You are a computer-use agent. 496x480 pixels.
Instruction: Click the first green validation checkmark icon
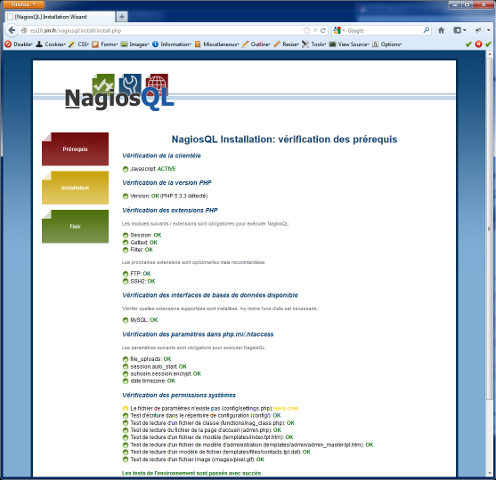click(468, 44)
